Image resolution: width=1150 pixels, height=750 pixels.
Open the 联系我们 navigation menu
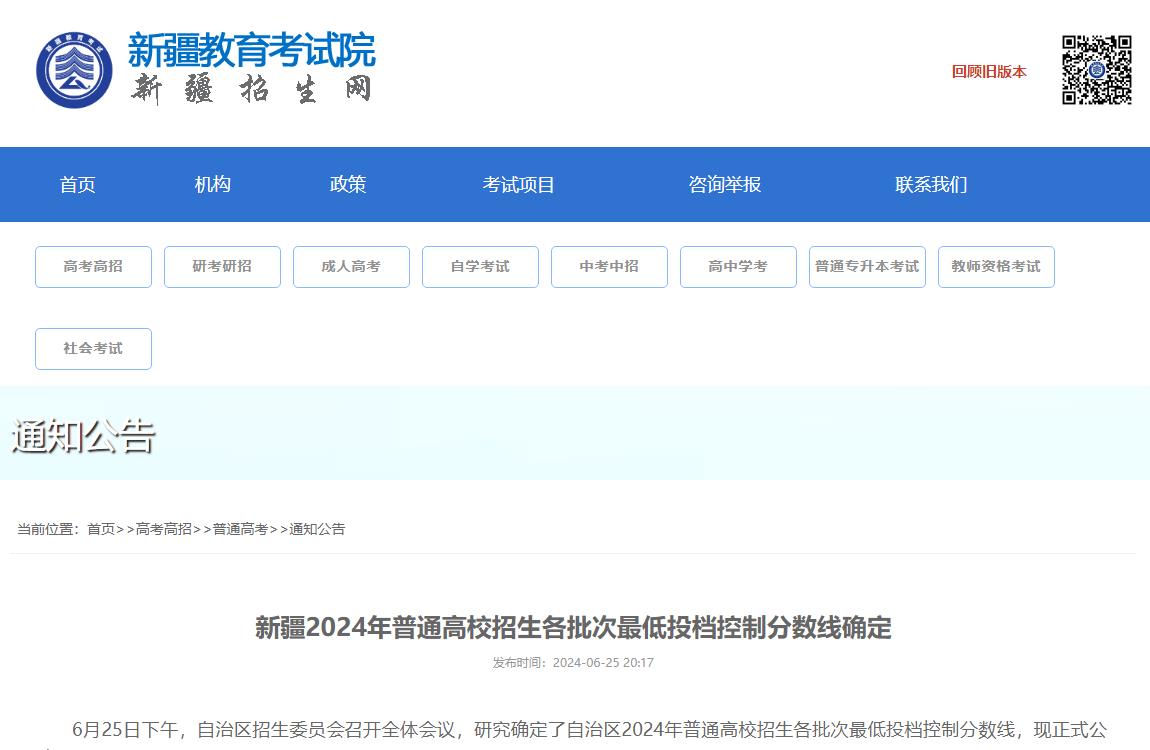click(930, 184)
